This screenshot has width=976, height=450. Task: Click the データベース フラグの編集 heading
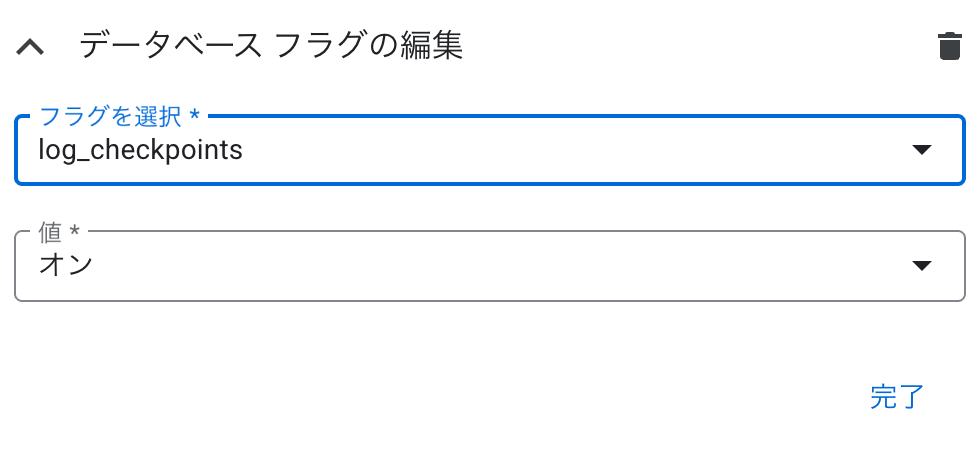[x=271, y=46]
